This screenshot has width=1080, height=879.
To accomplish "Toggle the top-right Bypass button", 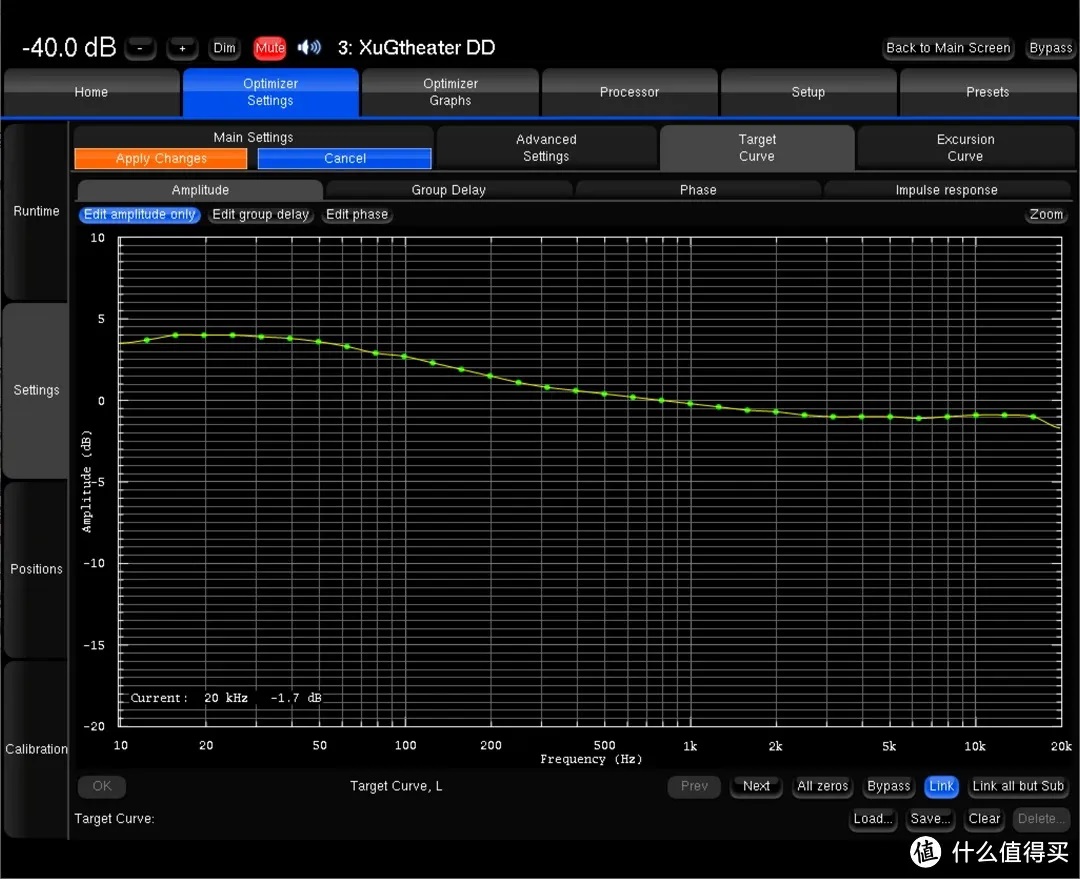I will 1050,48.
